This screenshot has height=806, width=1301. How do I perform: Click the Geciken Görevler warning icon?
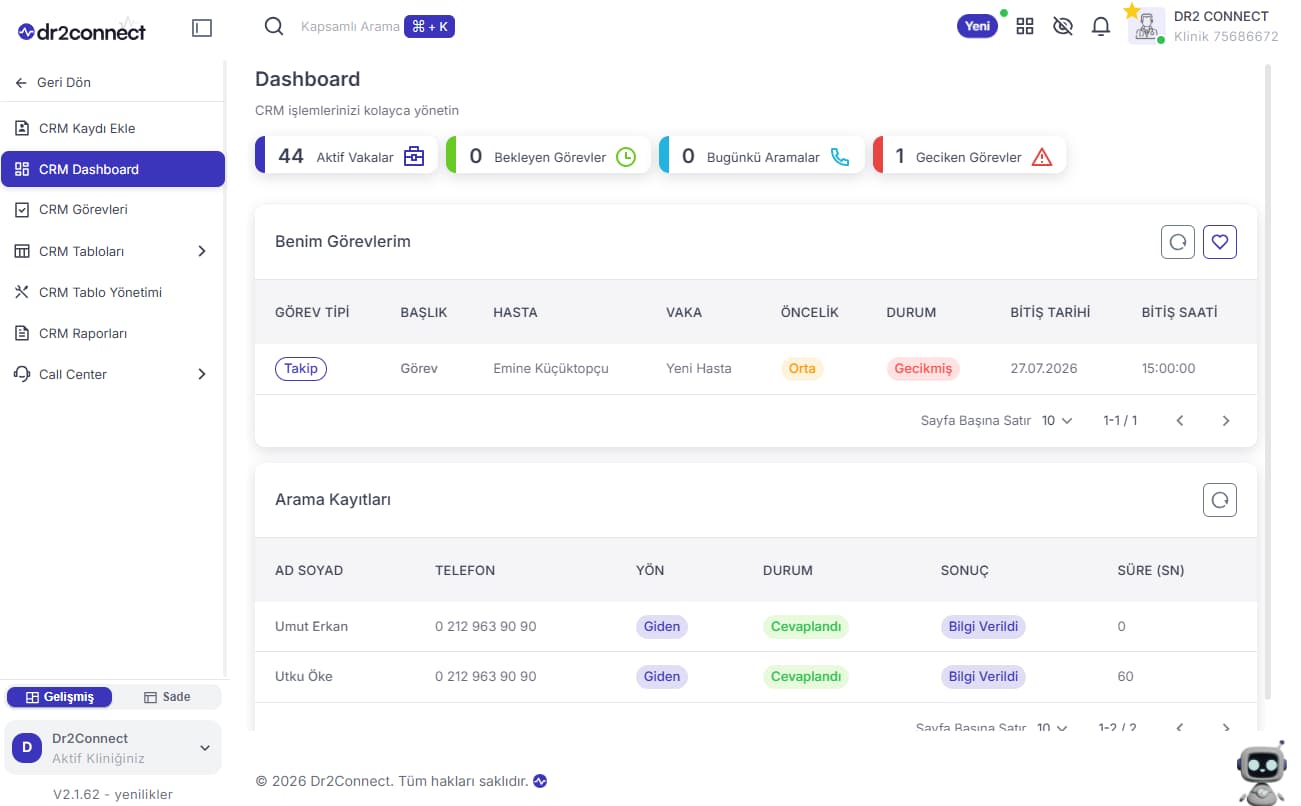tap(1042, 157)
